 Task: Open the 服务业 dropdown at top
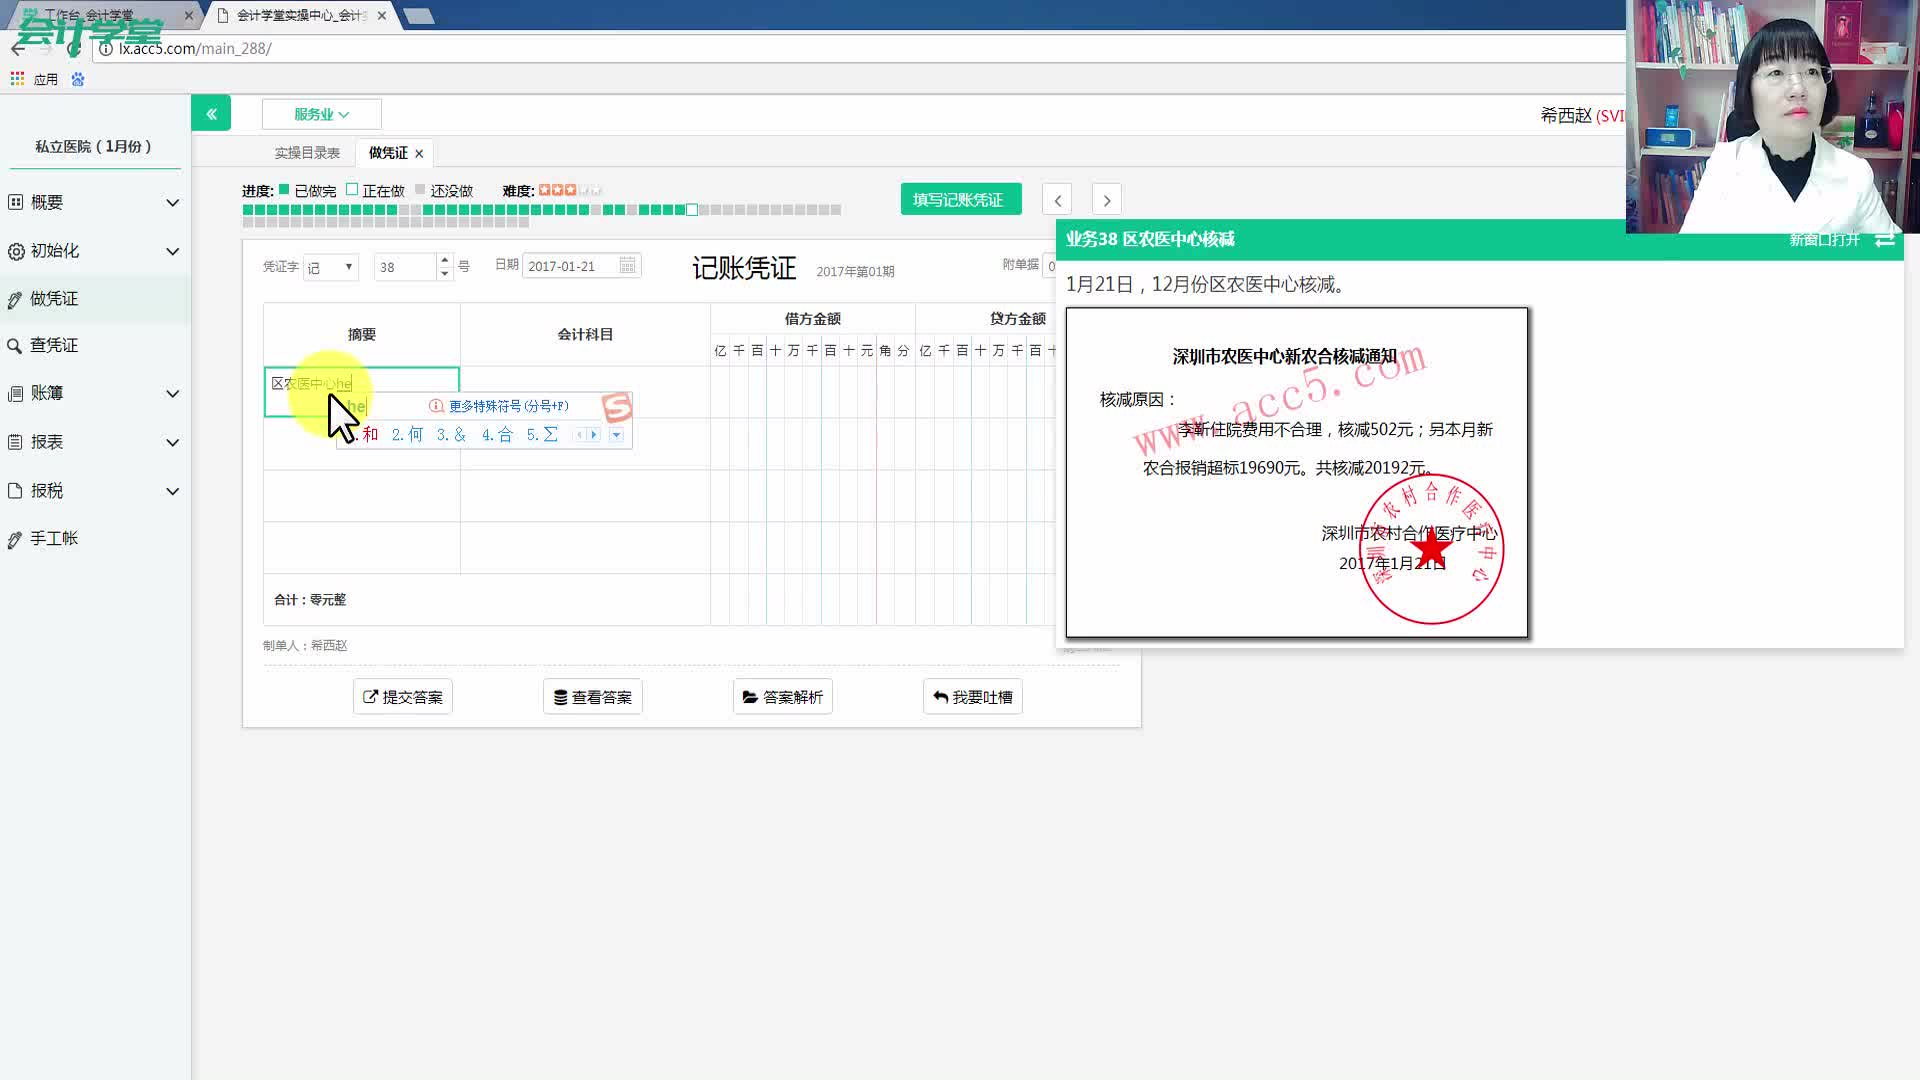click(x=321, y=113)
